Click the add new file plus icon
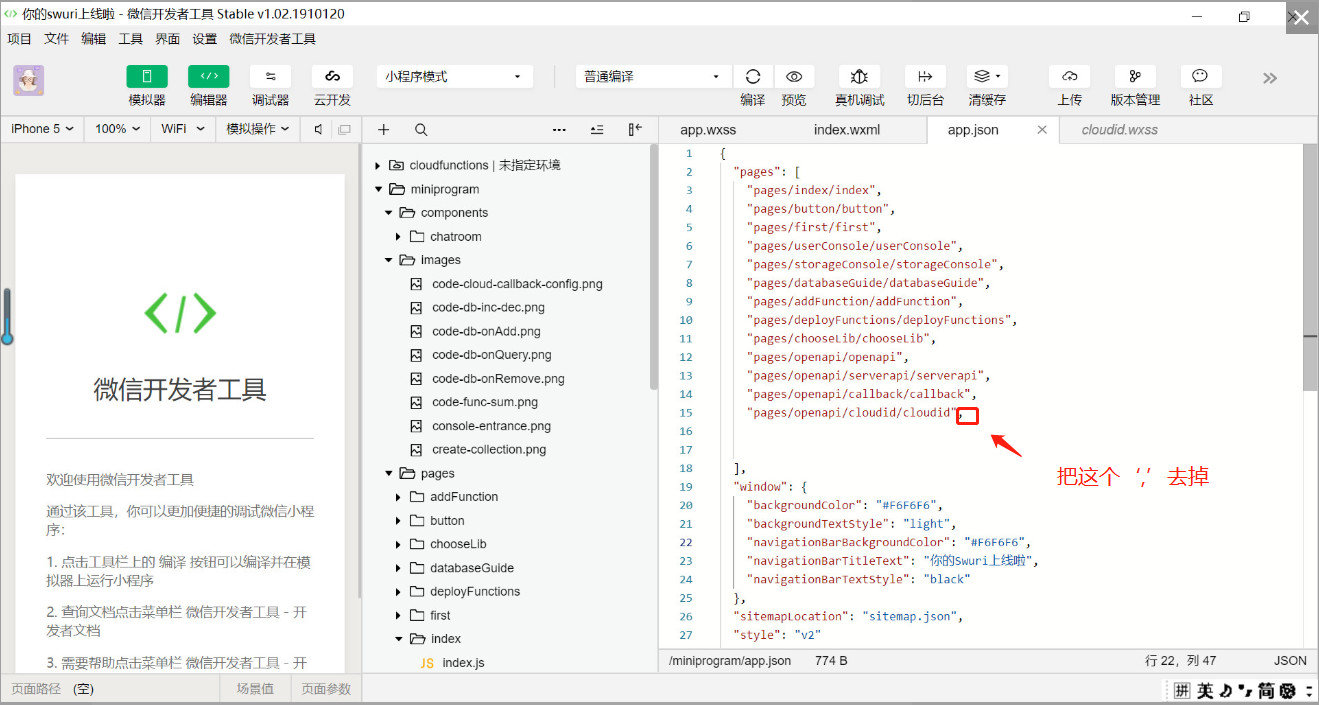The image size is (1319, 705). [x=384, y=129]
